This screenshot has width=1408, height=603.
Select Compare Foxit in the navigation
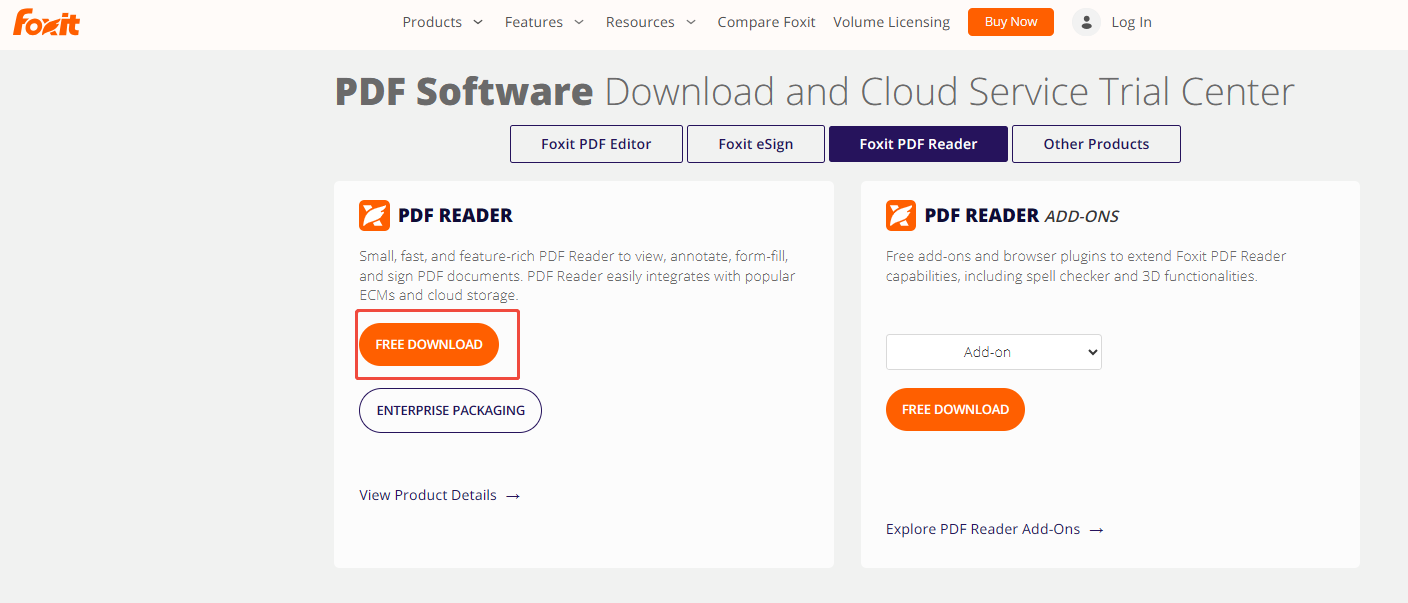[766, 21]
